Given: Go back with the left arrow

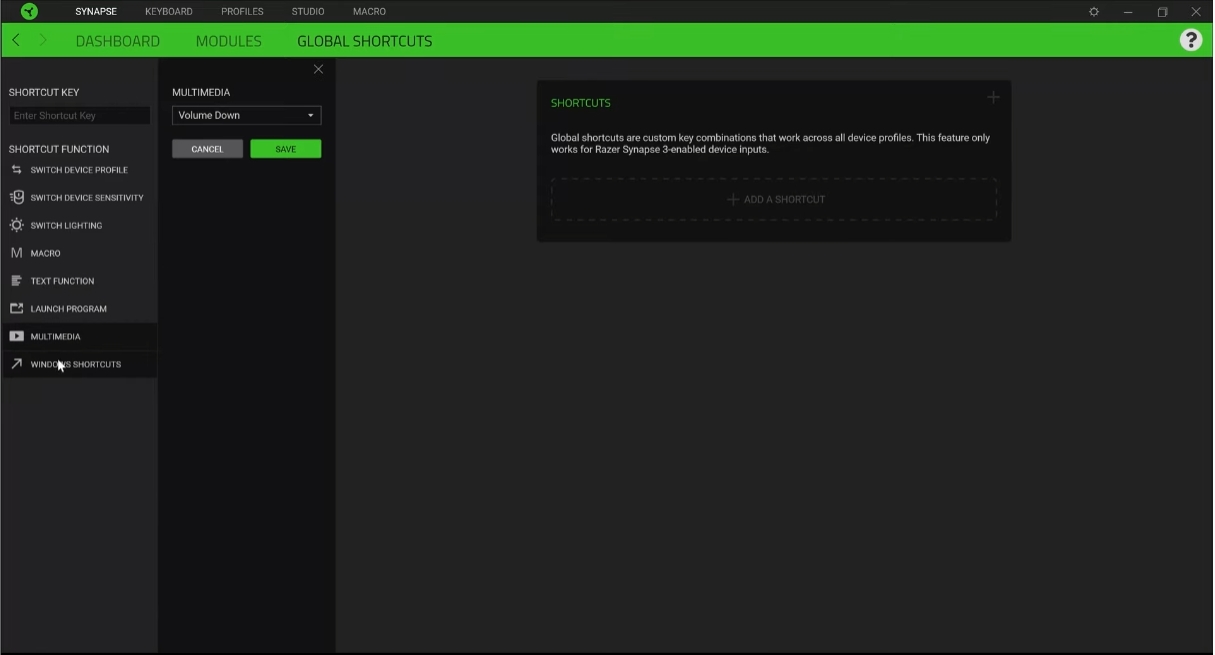Looking at the screenshot, I should 16,40.
